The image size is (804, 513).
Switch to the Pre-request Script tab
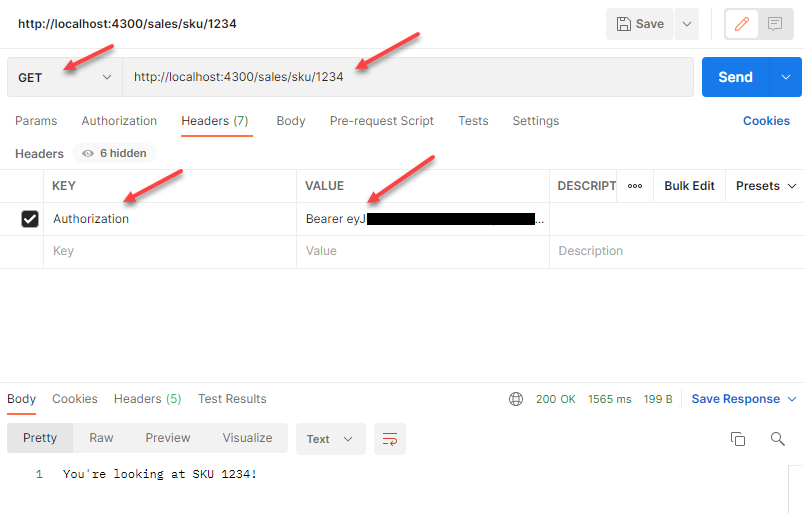click(x=382, y=121)
